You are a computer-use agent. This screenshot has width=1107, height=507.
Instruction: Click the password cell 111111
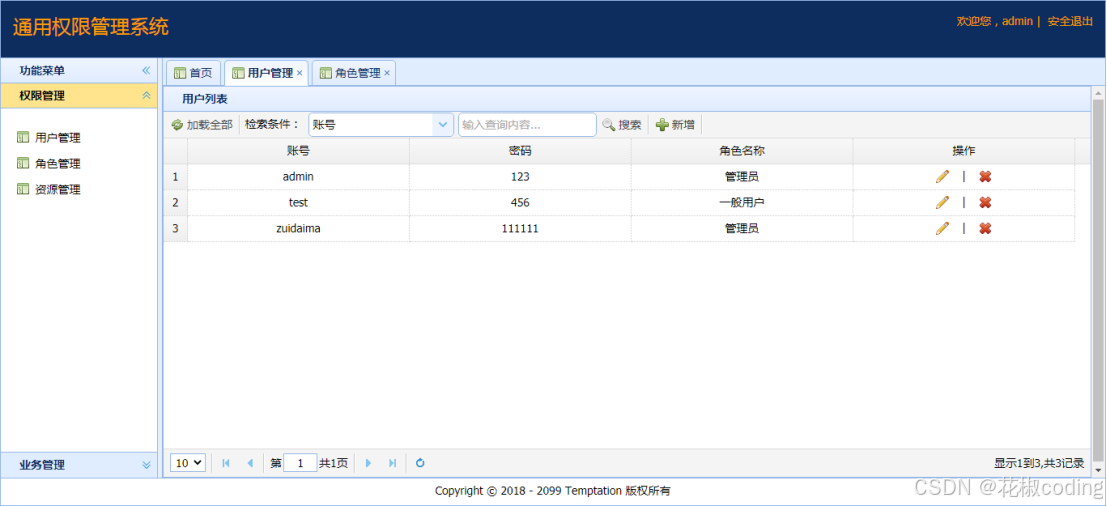(520, 228)
